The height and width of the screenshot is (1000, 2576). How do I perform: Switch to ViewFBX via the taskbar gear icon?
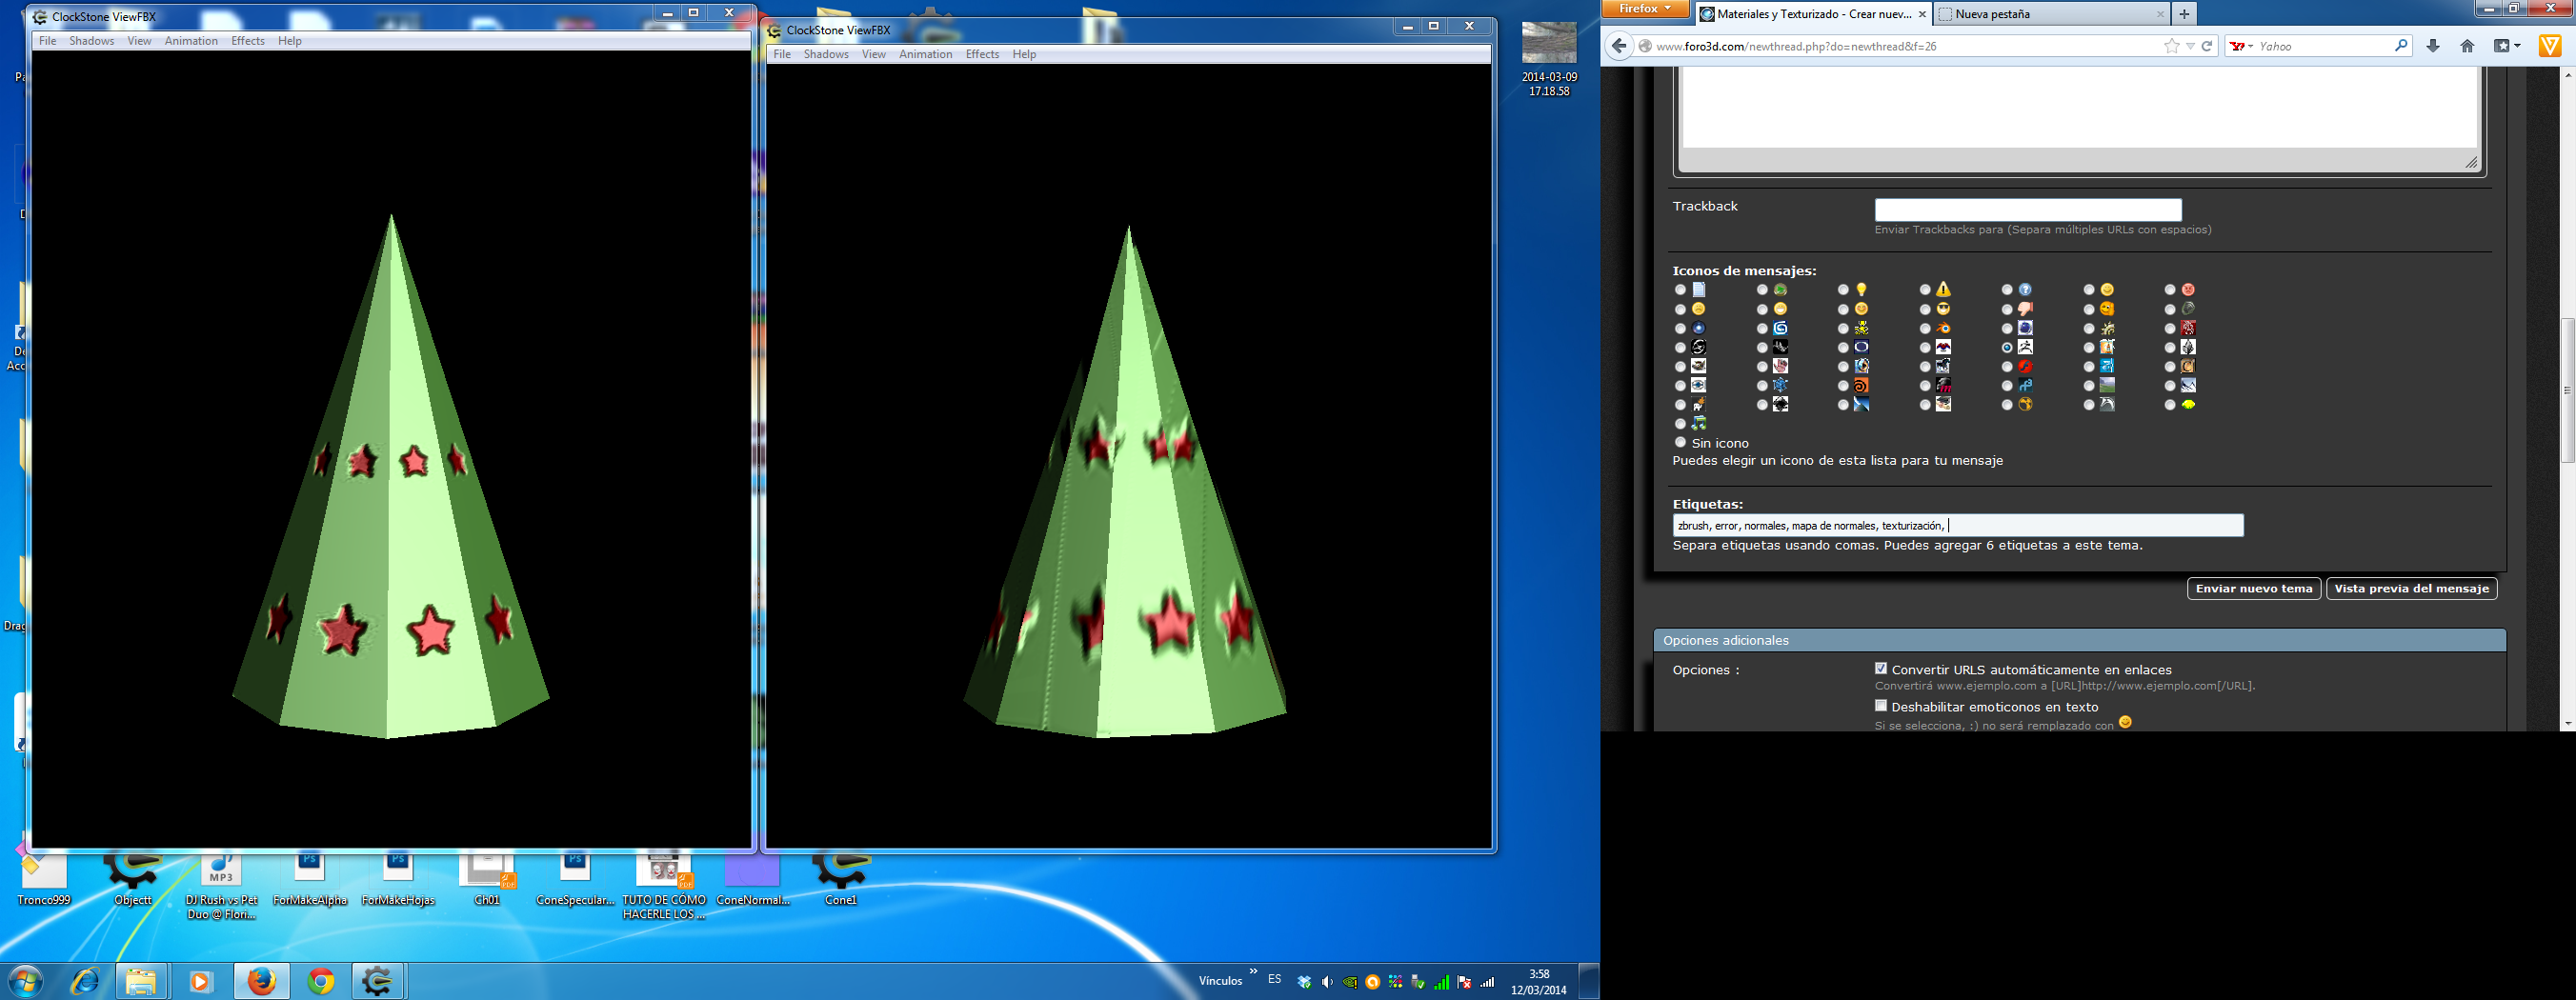(x=377, y=982)
